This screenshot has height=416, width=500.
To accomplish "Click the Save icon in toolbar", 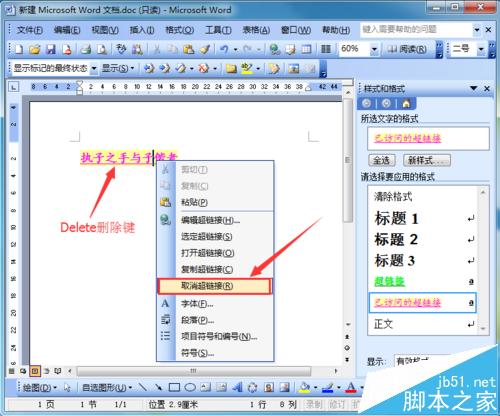I will coord(50,49).
